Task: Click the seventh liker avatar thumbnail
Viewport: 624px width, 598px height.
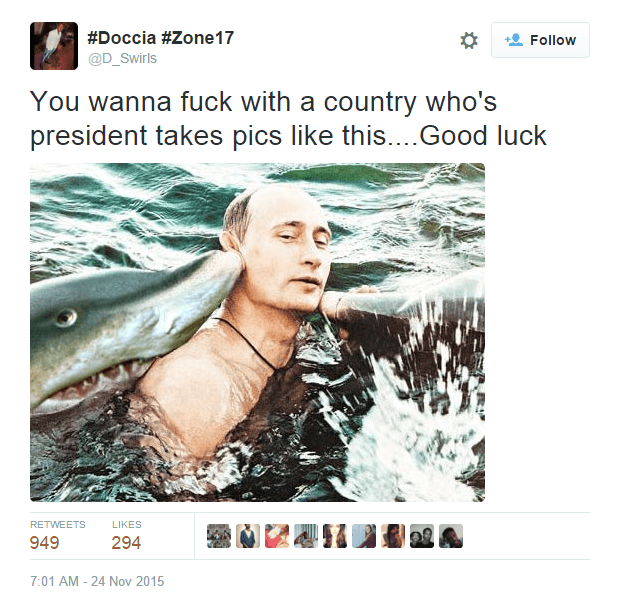Action: tap(393, 536)
